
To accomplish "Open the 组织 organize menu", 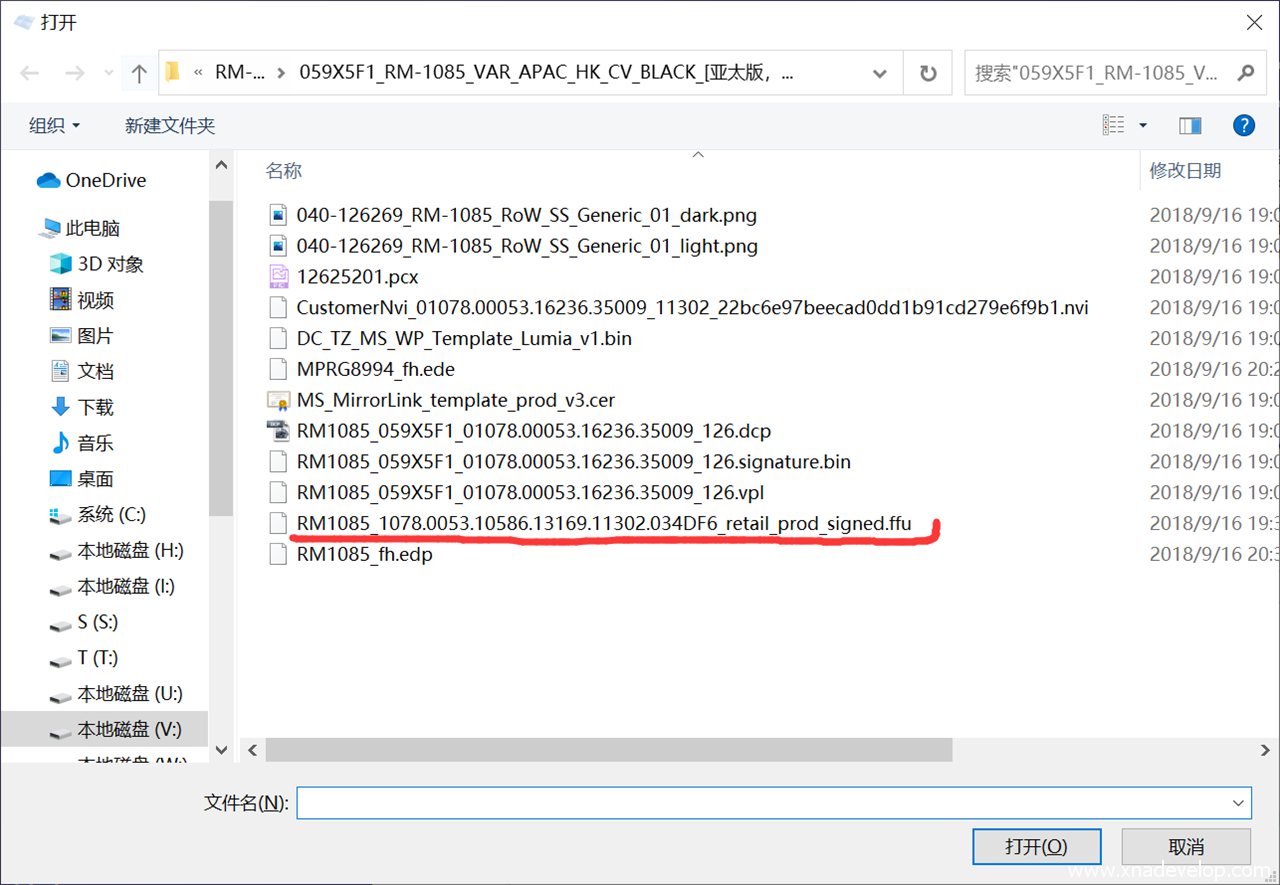I will click(x=54, y=126).
